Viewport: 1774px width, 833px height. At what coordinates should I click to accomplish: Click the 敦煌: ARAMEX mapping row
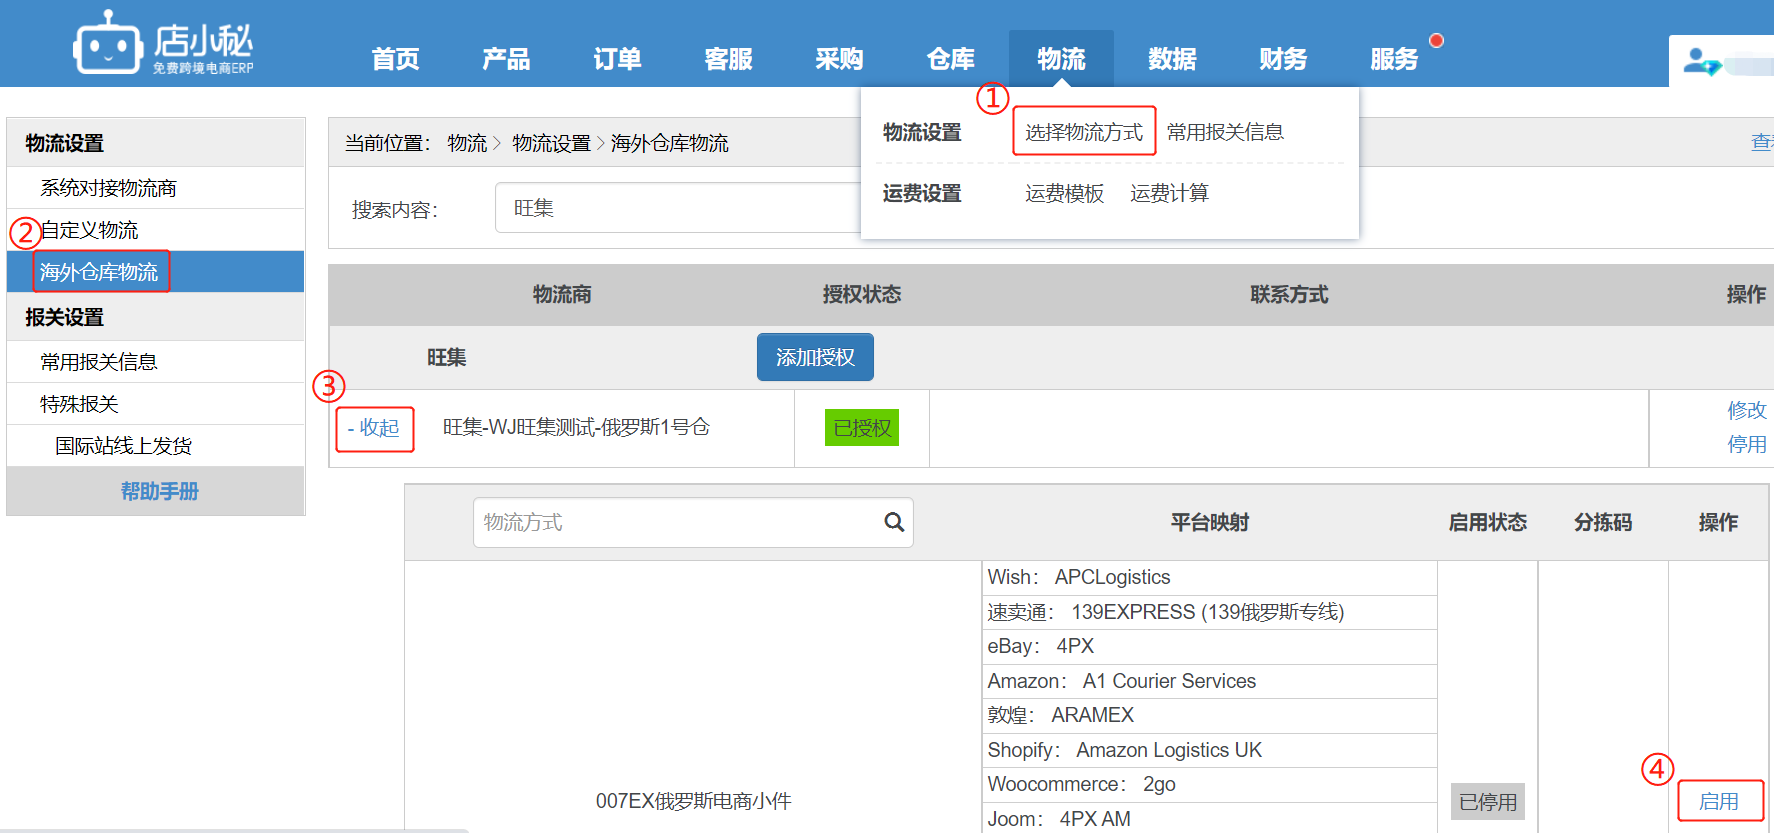(x=1210, y=715)
